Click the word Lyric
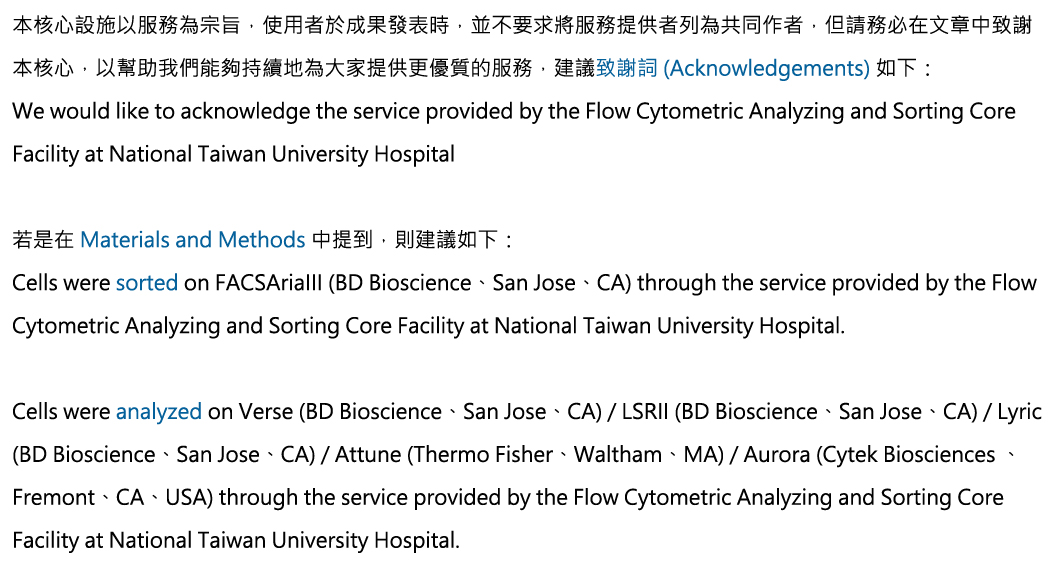The height and width of the screenshot is (575, 1063). pos(1019,412)
